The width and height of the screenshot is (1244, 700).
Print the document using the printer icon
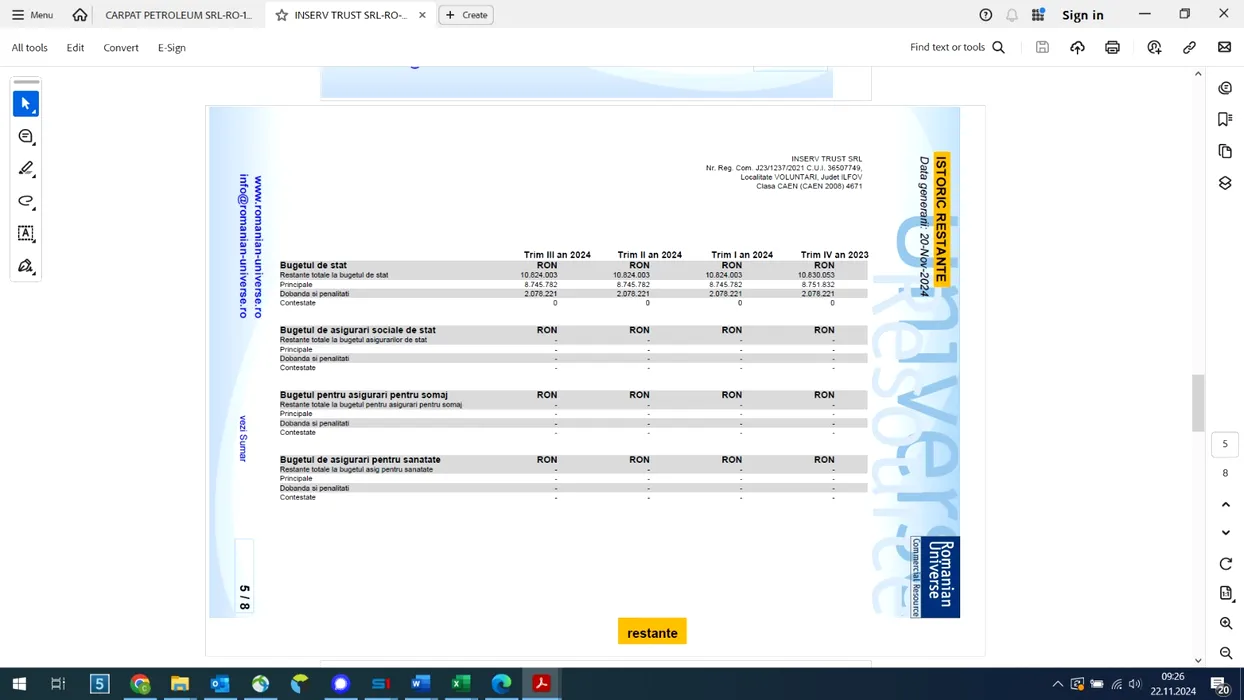tap(1112, 48)
